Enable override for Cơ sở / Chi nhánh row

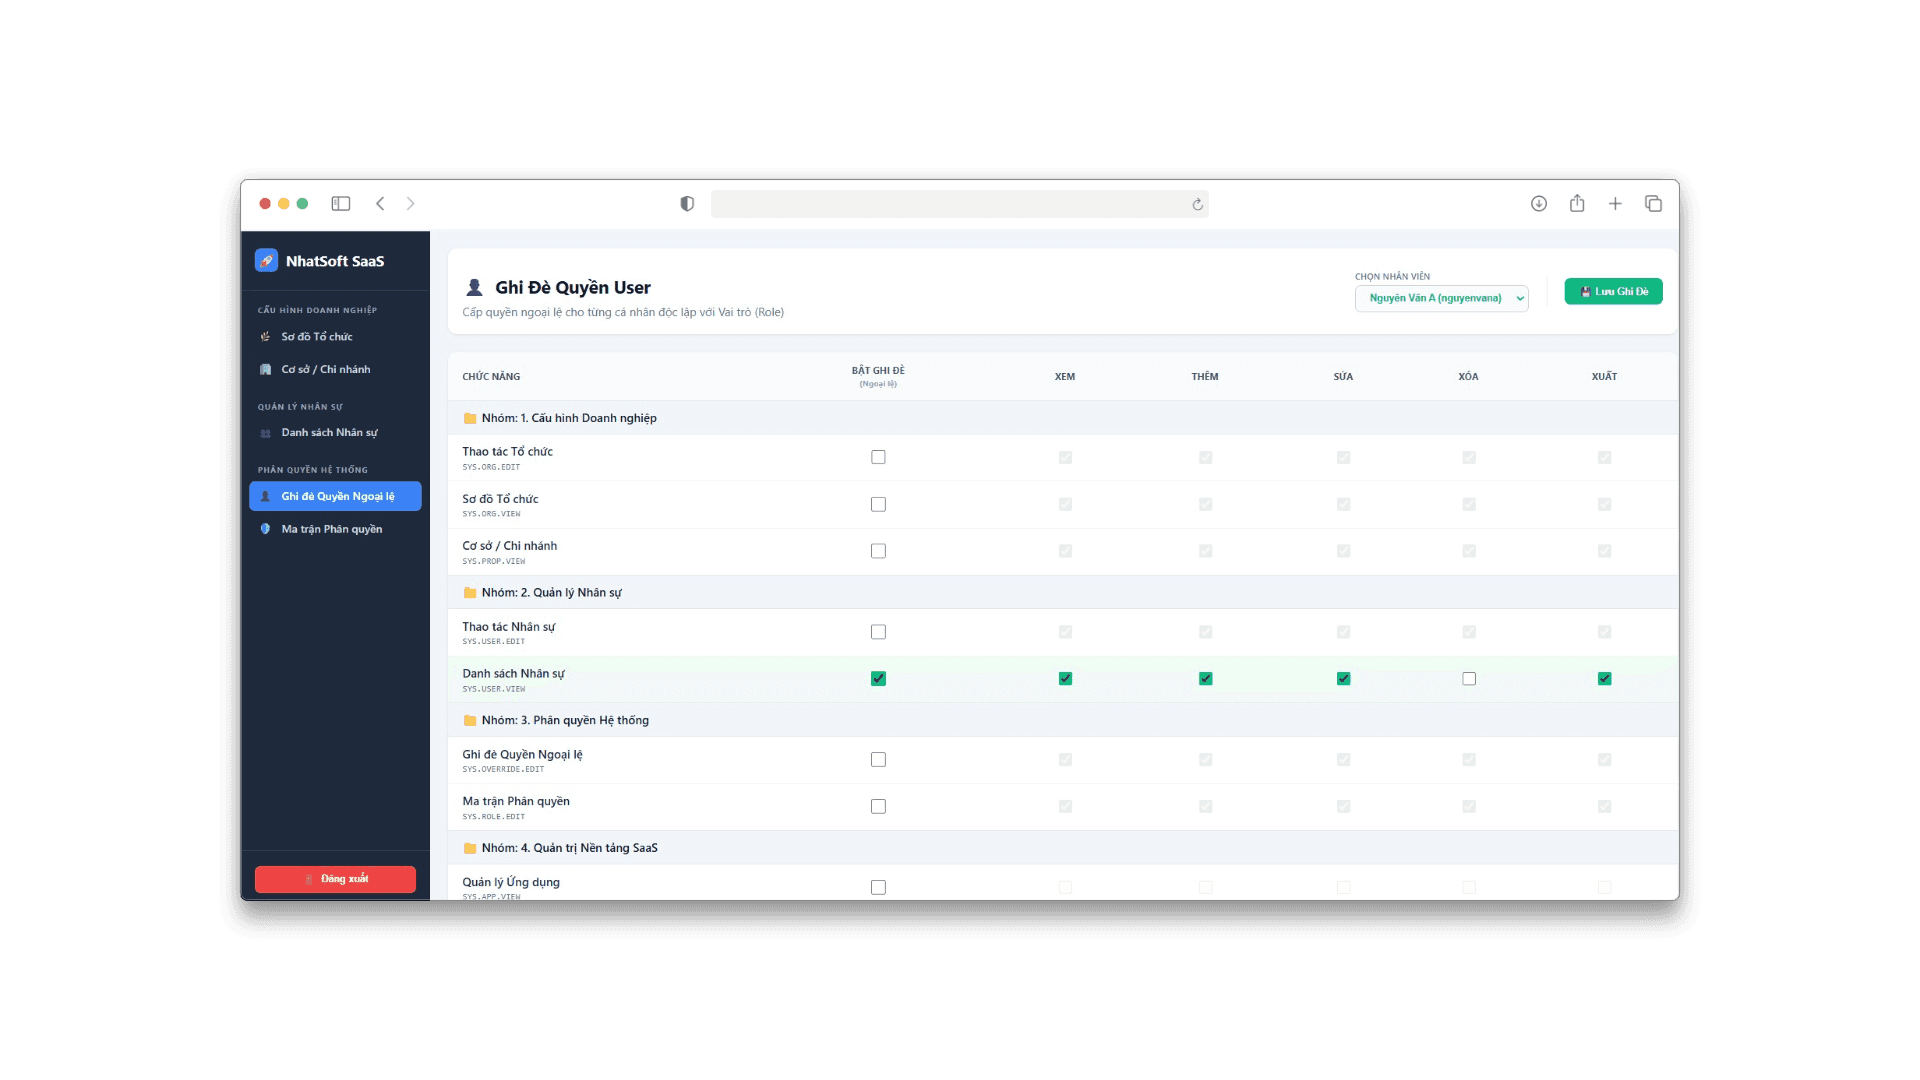point(878,551)
